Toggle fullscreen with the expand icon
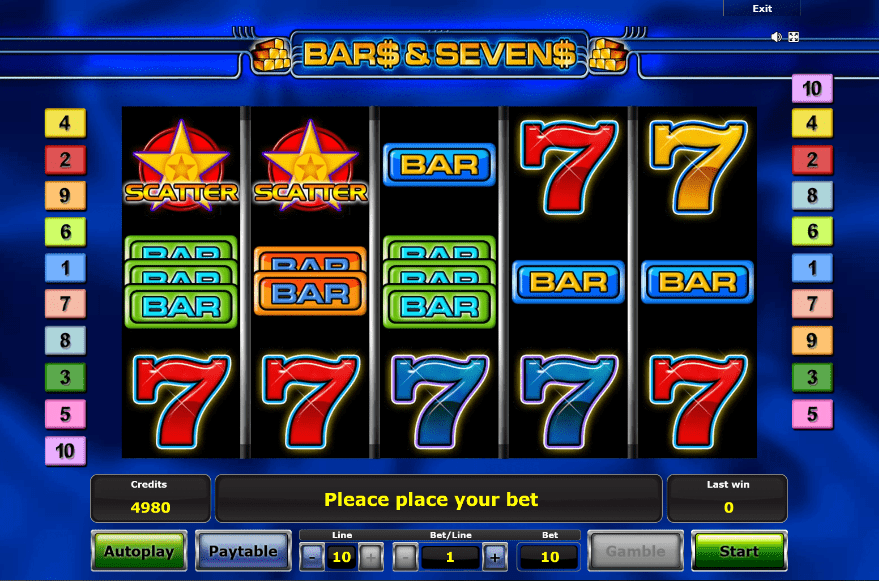The height and width of the screenshot is (581, 879). click(794, 37)
